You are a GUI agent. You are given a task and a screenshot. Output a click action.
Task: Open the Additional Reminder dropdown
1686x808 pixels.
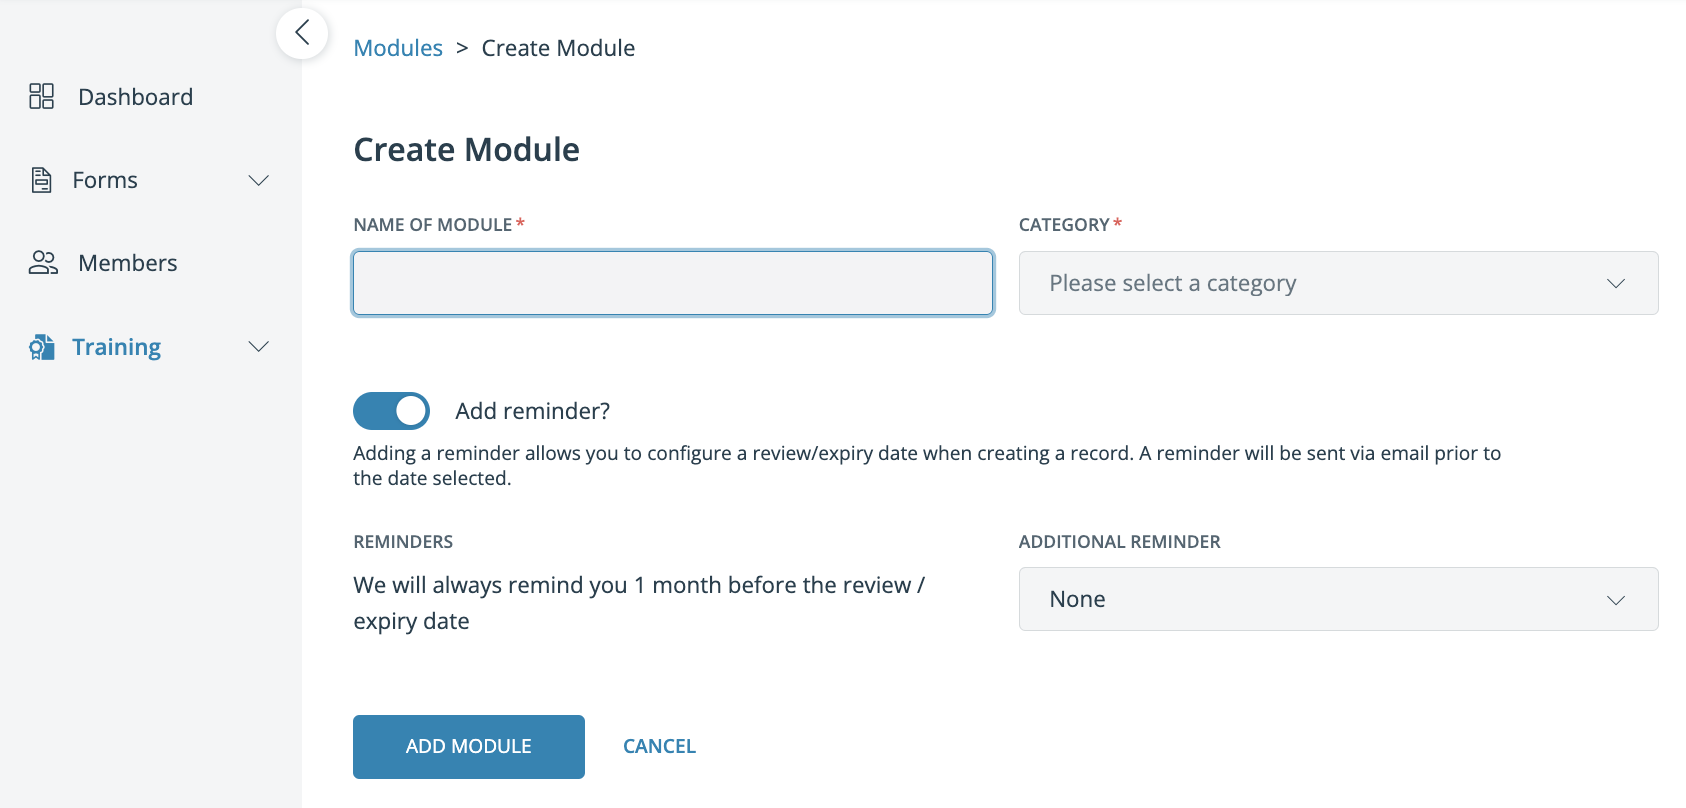[1338, 599]
